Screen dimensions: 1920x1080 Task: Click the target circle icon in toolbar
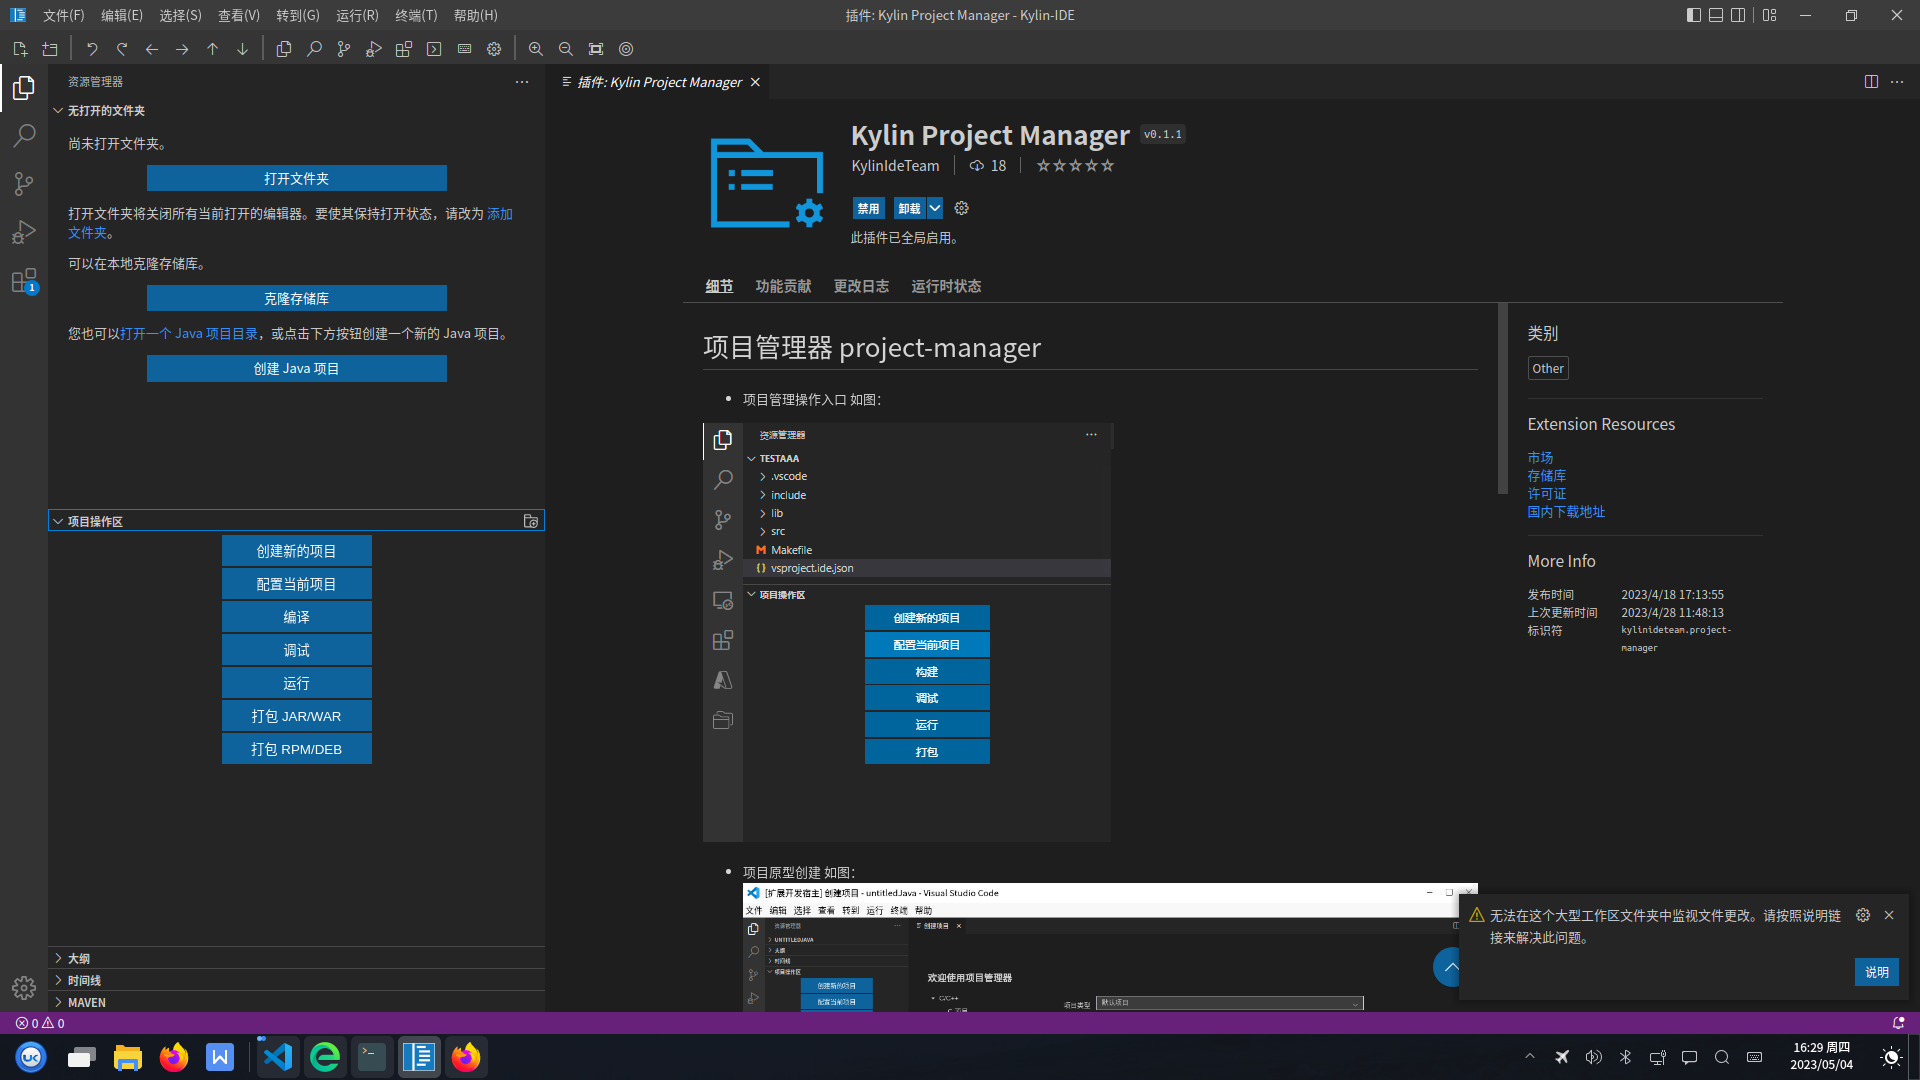[626, 49]
